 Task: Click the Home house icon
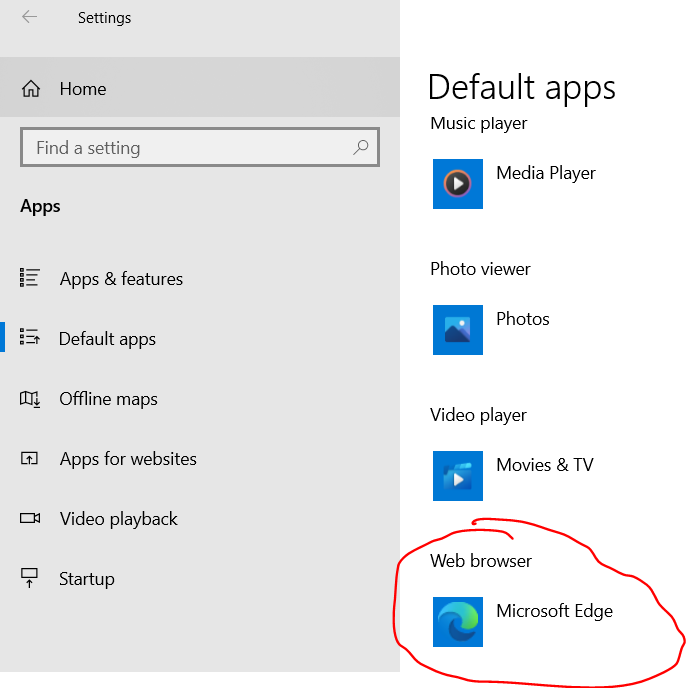coord(31,89)
